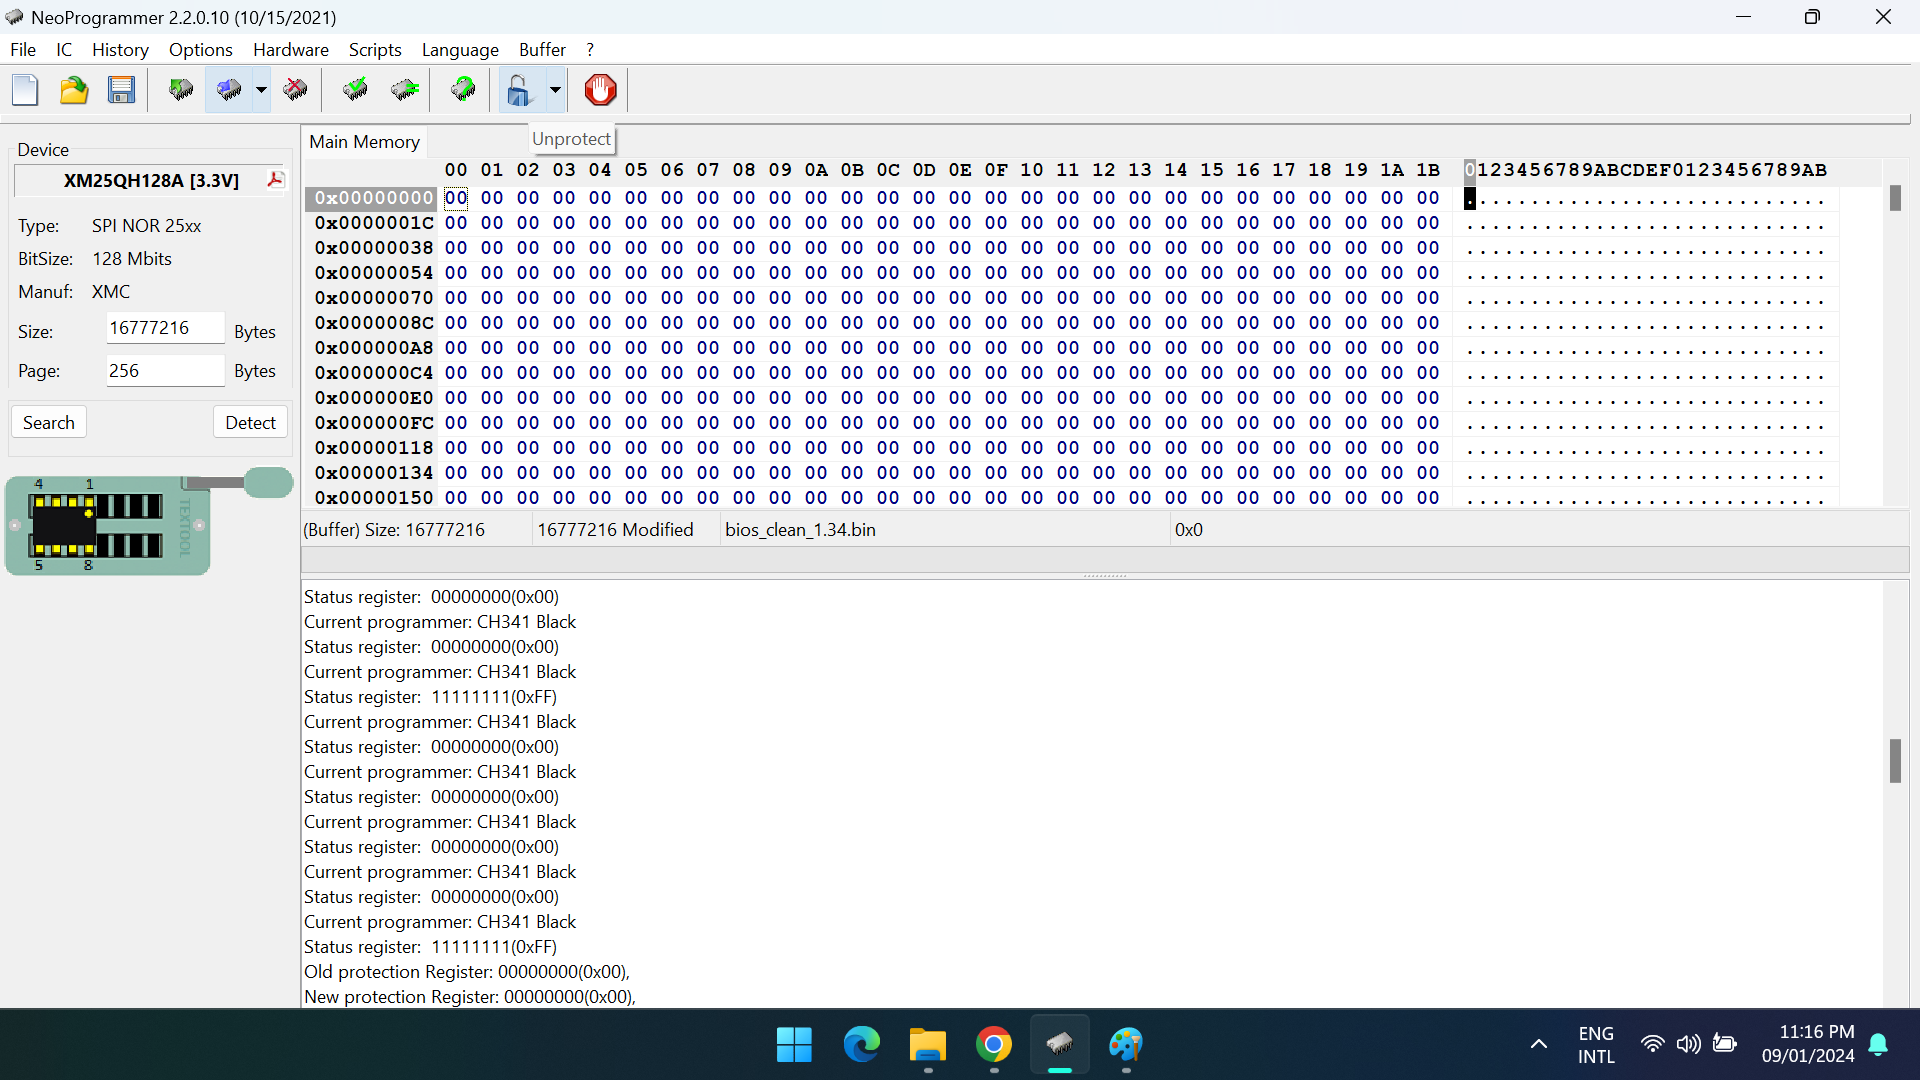Screen dimensions: 1920x1080
Task: Click the Verify IC green checkmark icon
Action: [355, 90]
